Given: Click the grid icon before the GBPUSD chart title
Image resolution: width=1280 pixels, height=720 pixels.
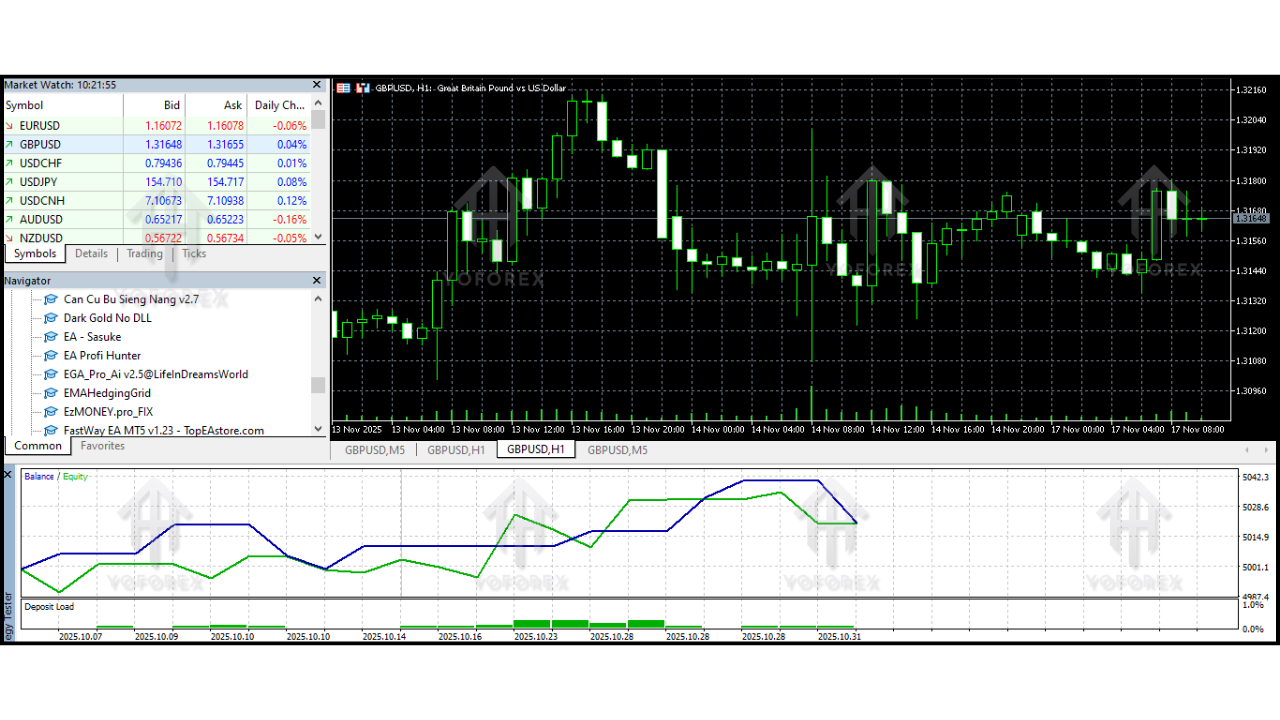Looking at the screenshot, I should point(343,88).
